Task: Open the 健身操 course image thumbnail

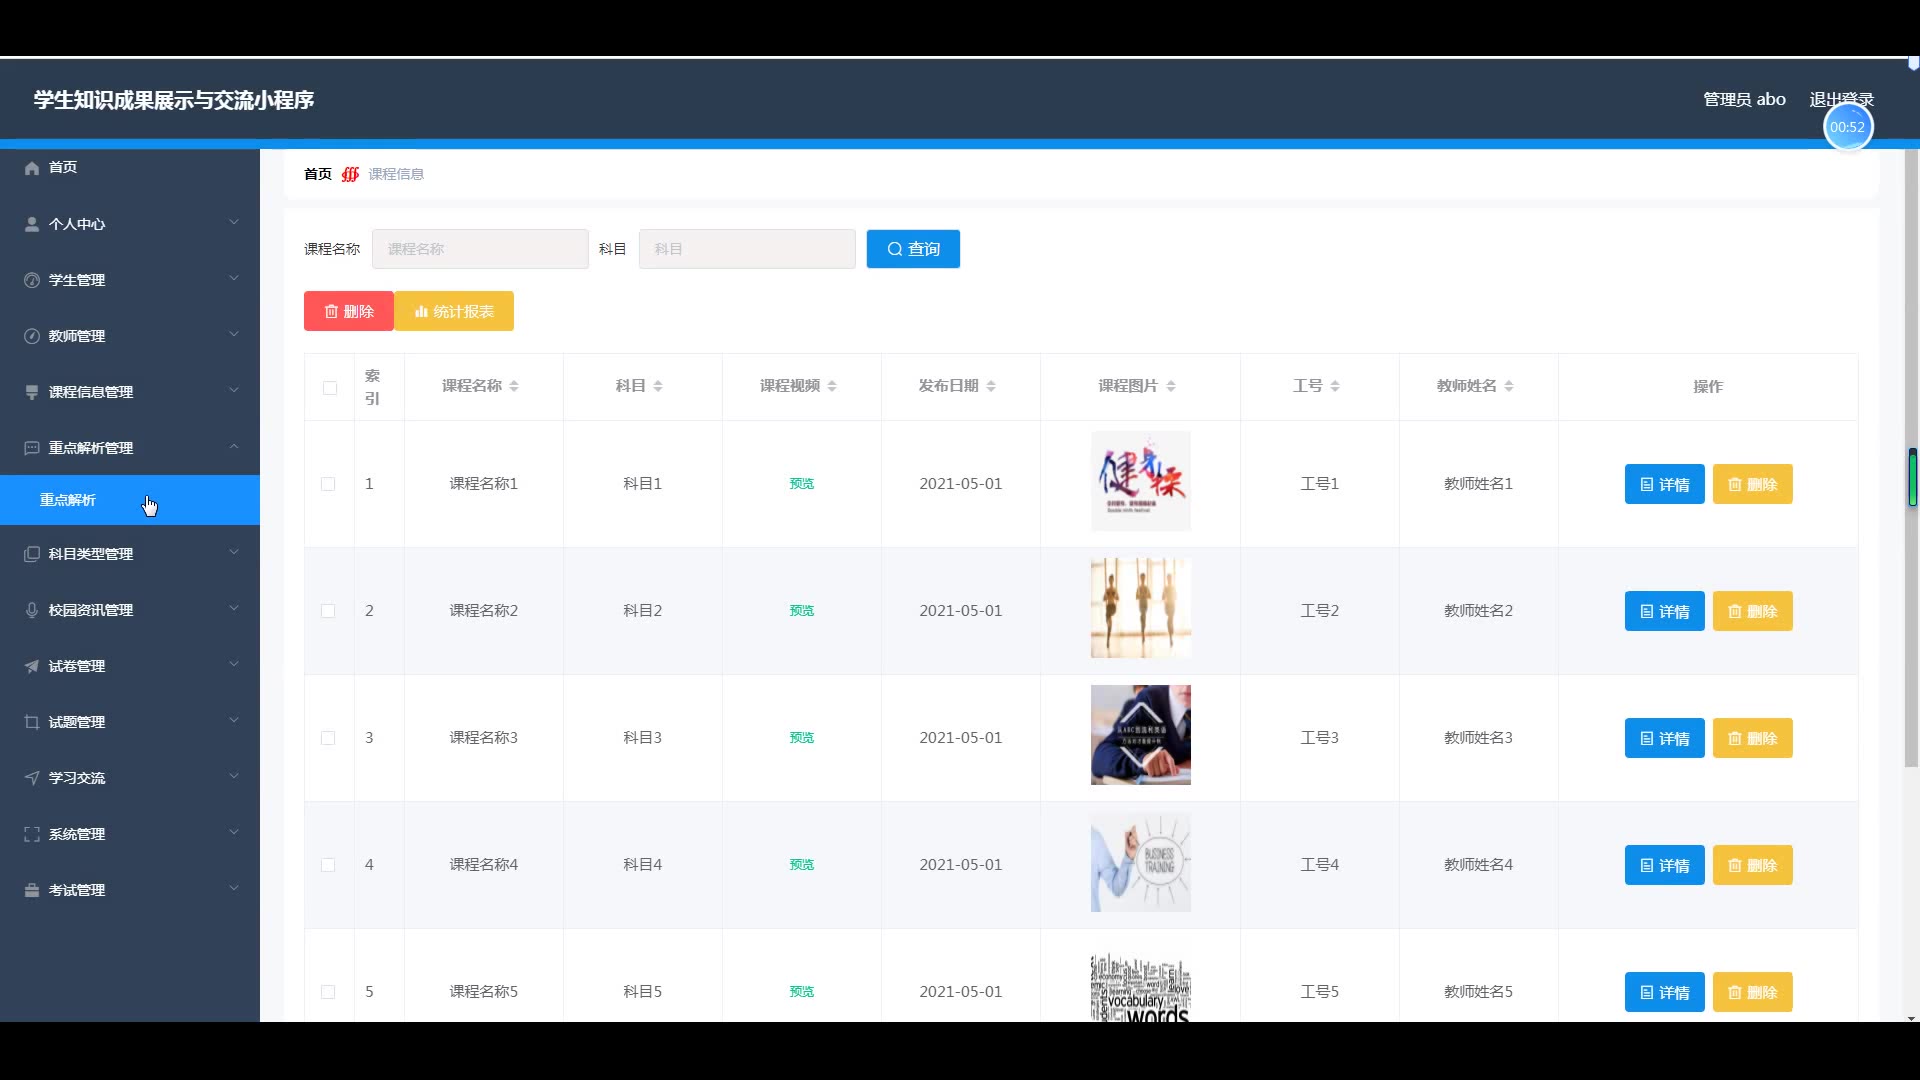Action: 1141,481
